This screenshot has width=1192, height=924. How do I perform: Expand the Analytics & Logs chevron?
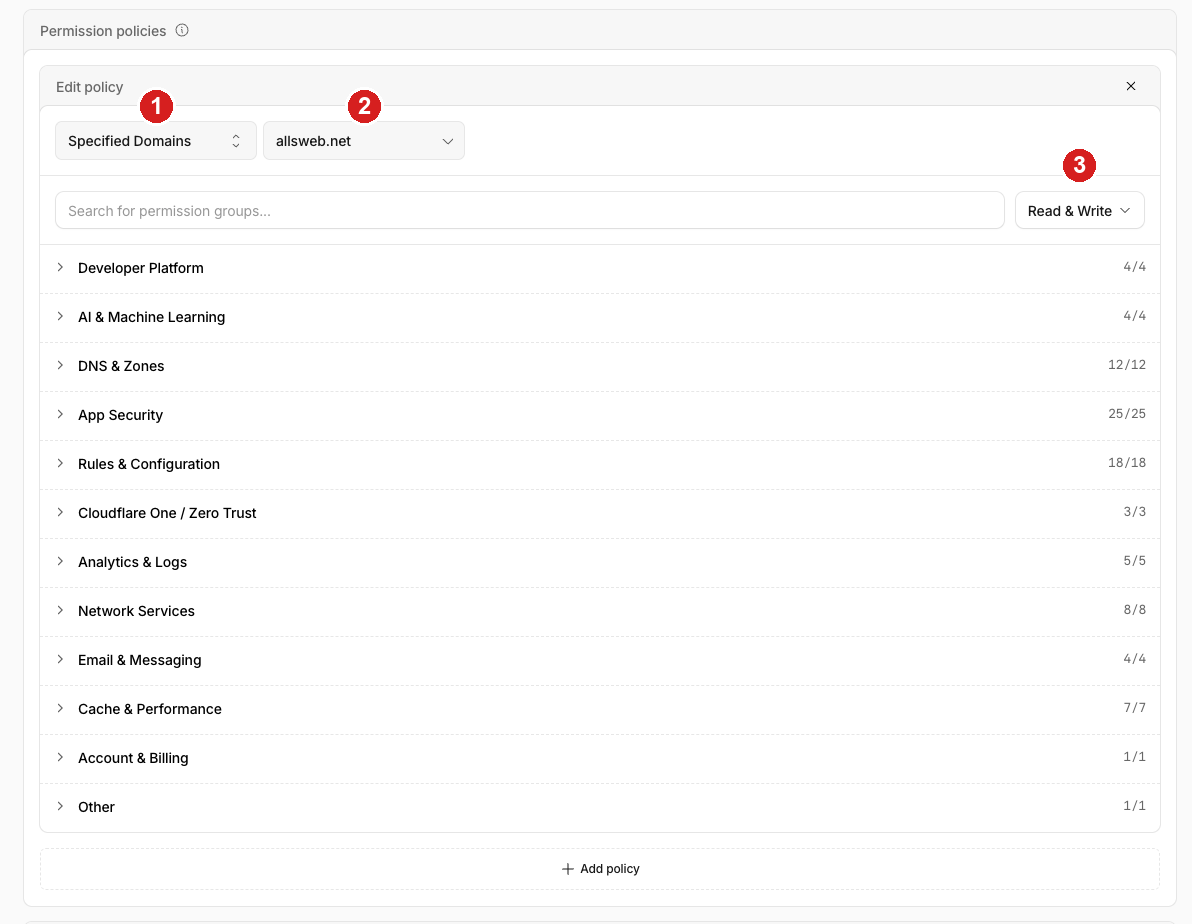pos(60,562)
